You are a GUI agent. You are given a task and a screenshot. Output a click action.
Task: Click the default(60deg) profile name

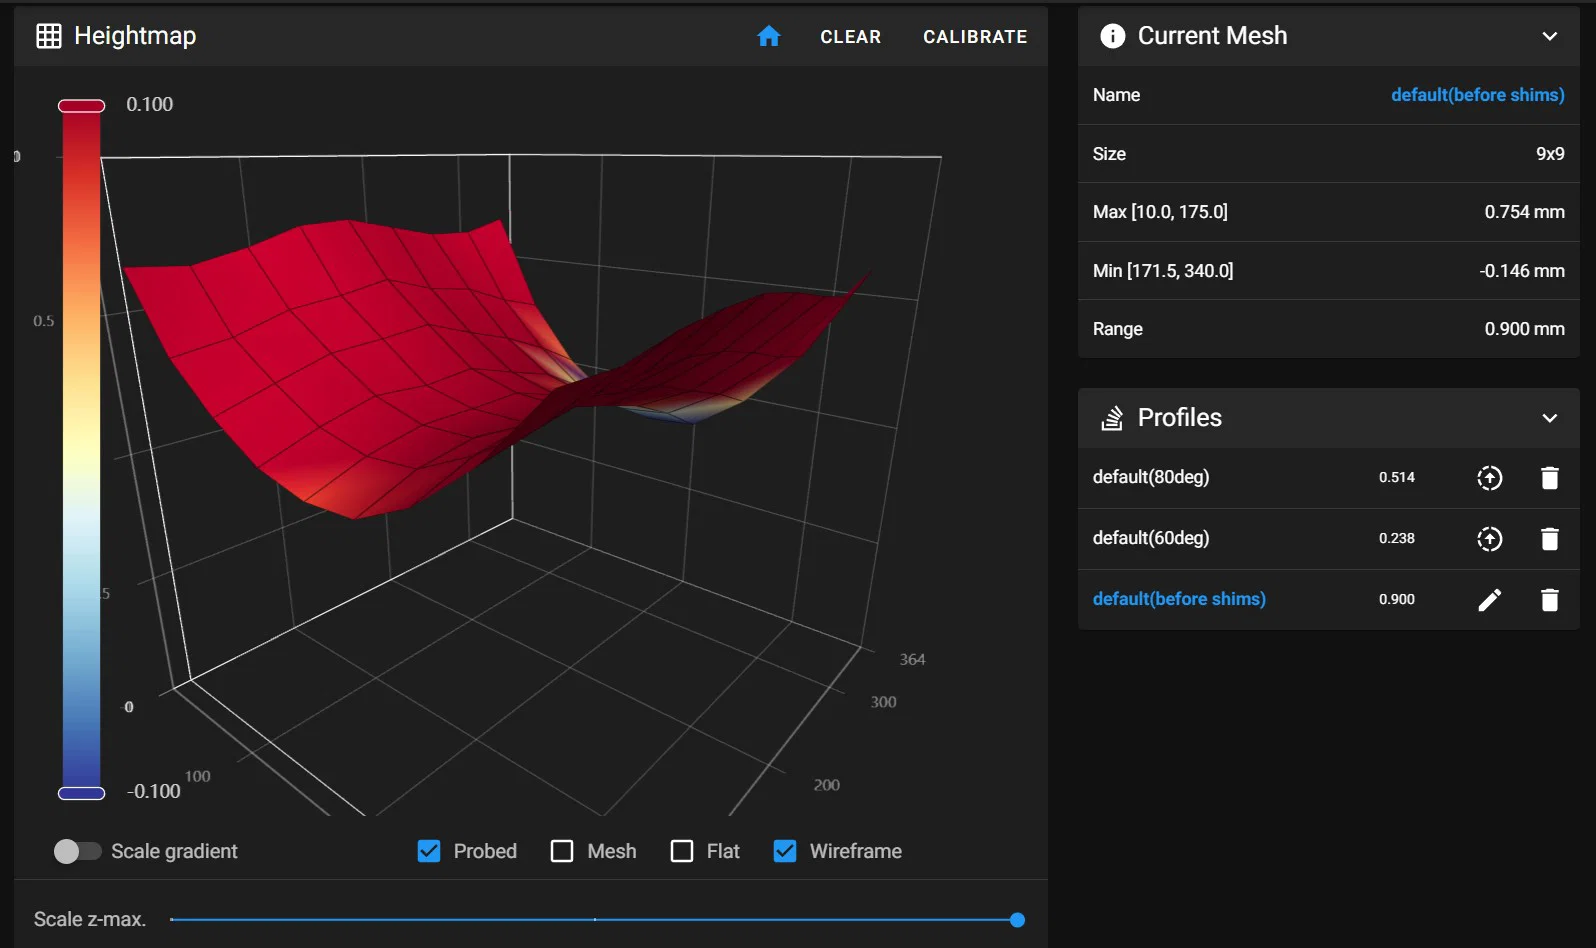[1151, 538]
